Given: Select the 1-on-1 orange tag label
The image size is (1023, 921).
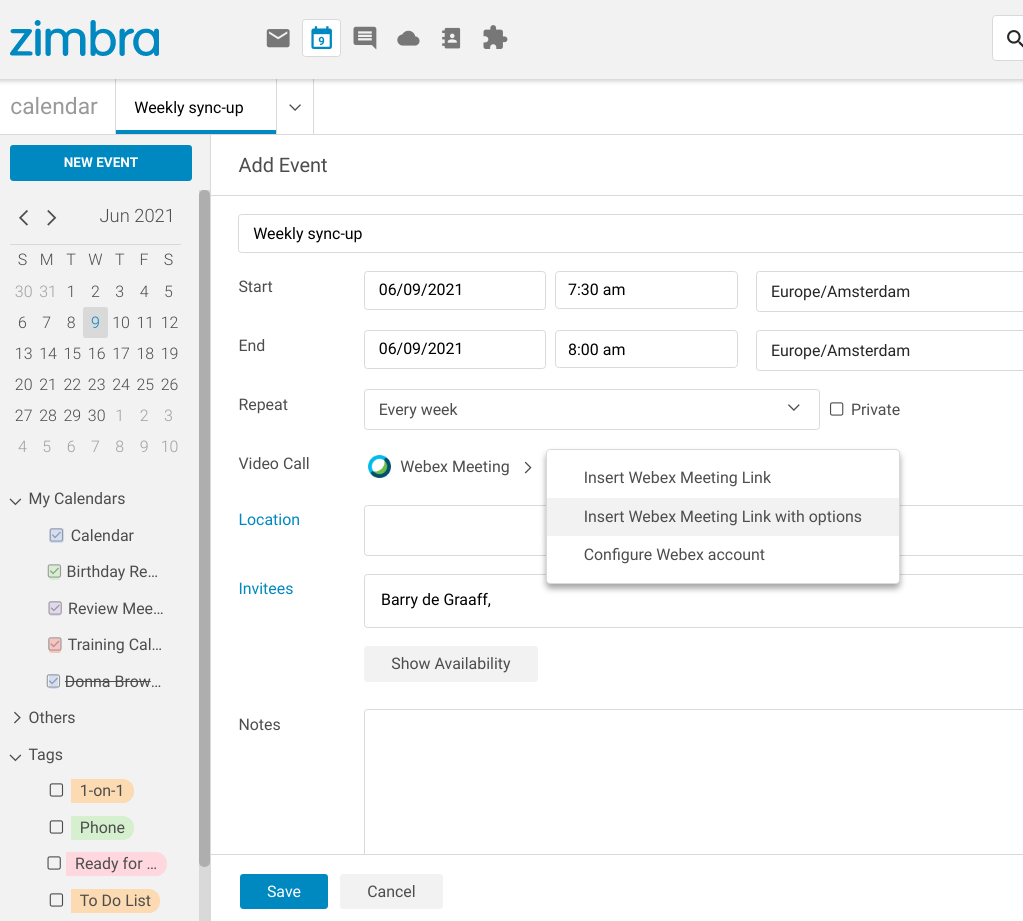Looking at the screenshot, I should pos(102,791).
